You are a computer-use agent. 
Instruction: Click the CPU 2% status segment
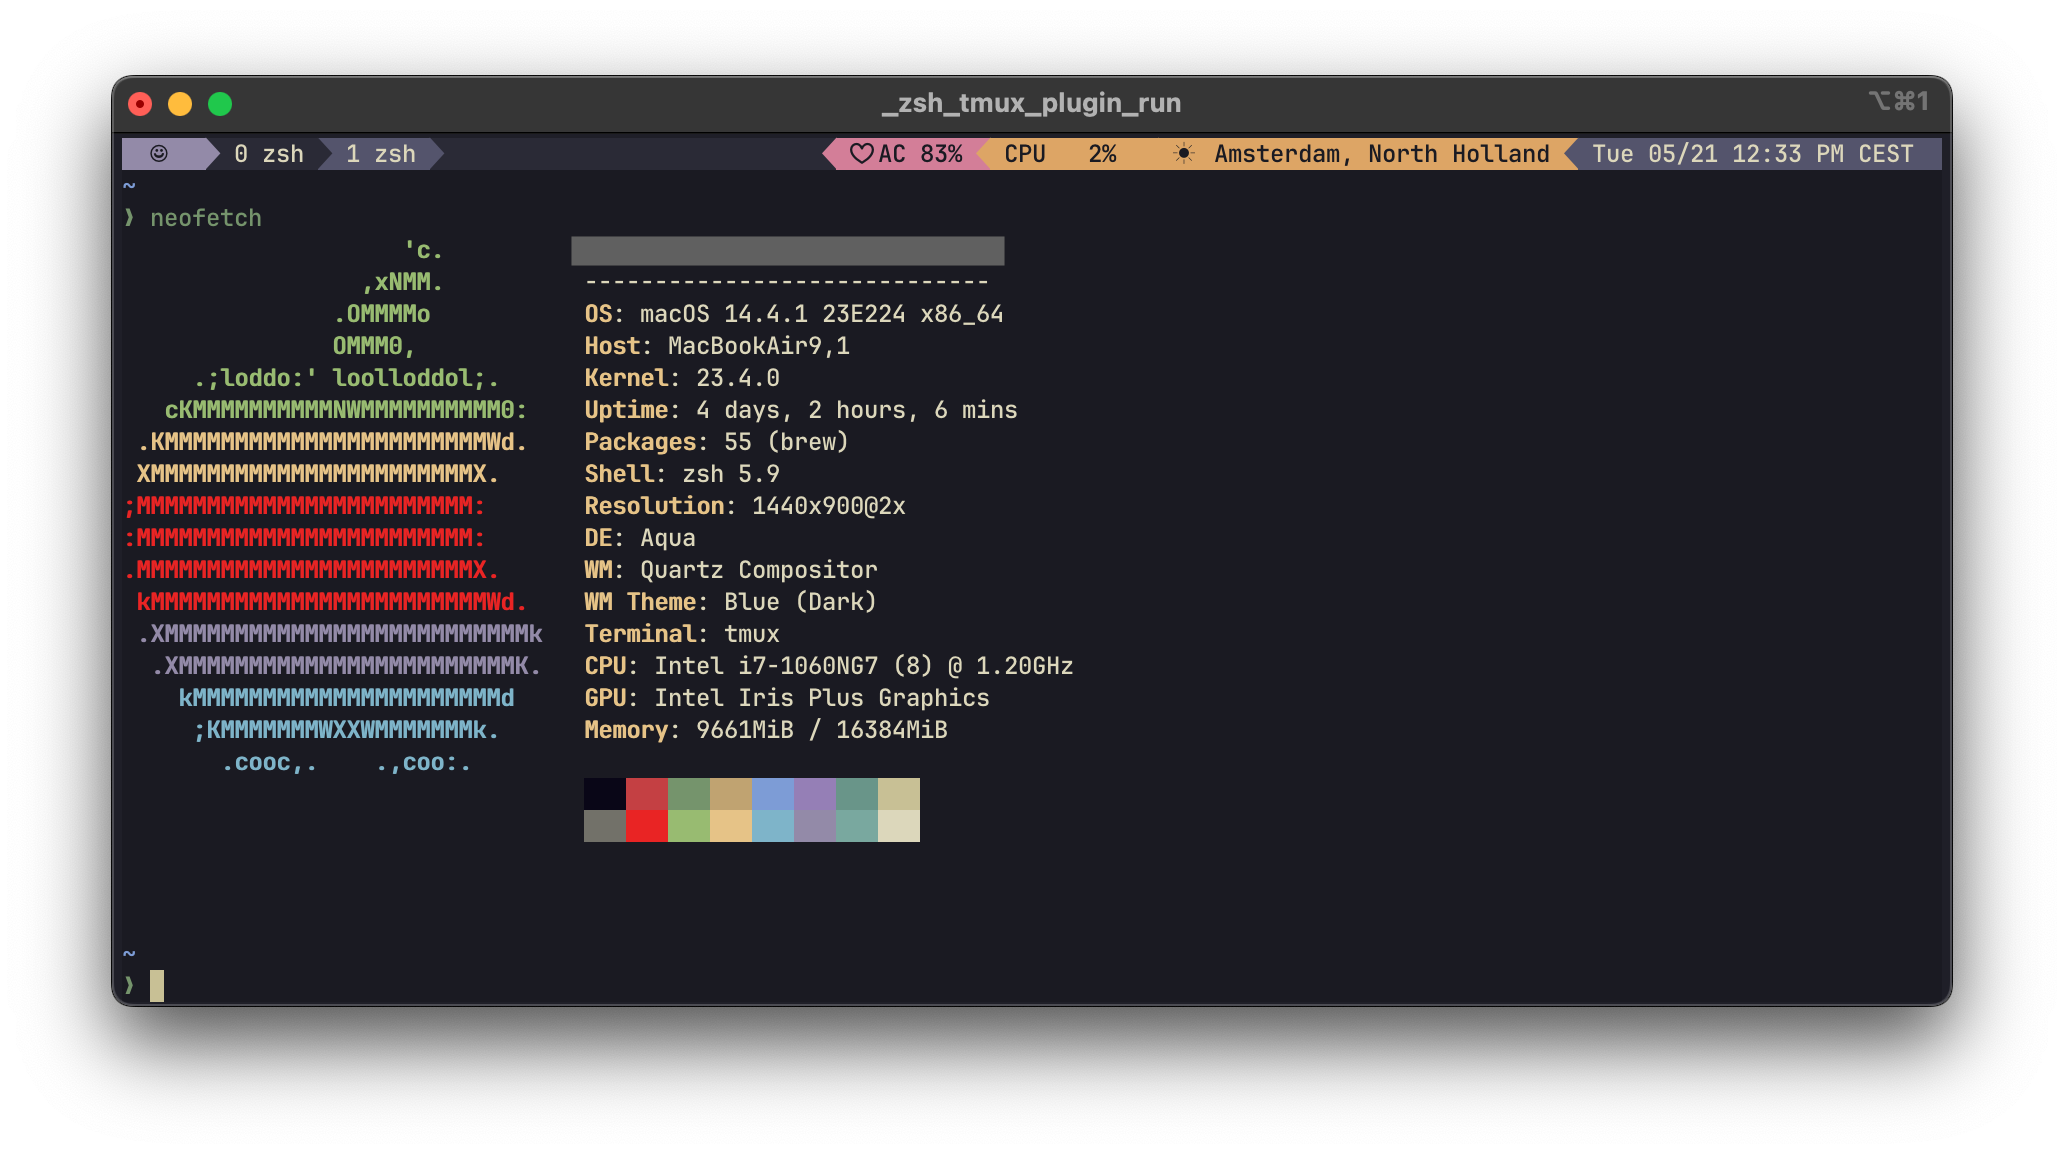[1060, 154]
